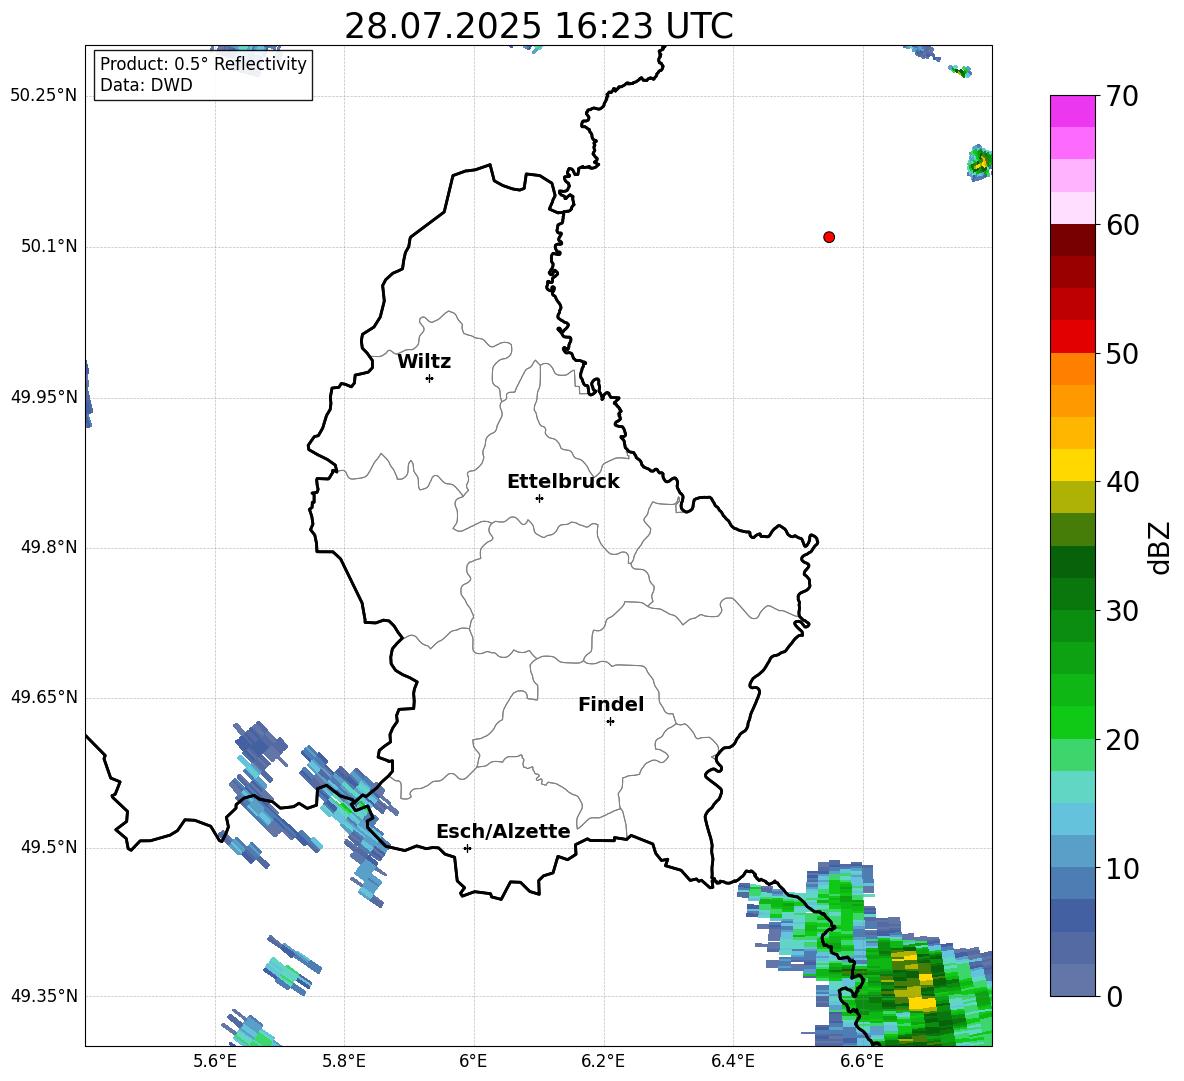Click the Findel station cross marker

[x=610, y=721]
